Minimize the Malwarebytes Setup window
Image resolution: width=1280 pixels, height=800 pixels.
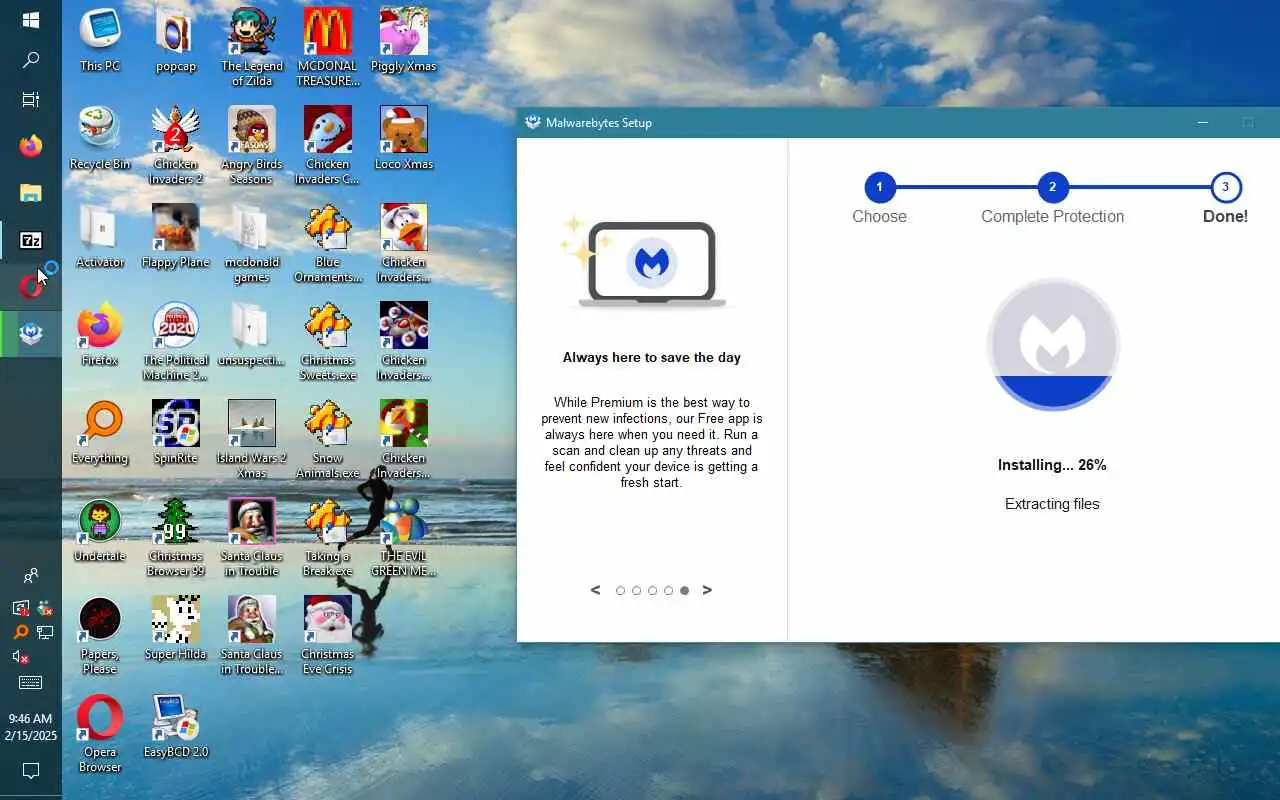tap(1203, 122)
